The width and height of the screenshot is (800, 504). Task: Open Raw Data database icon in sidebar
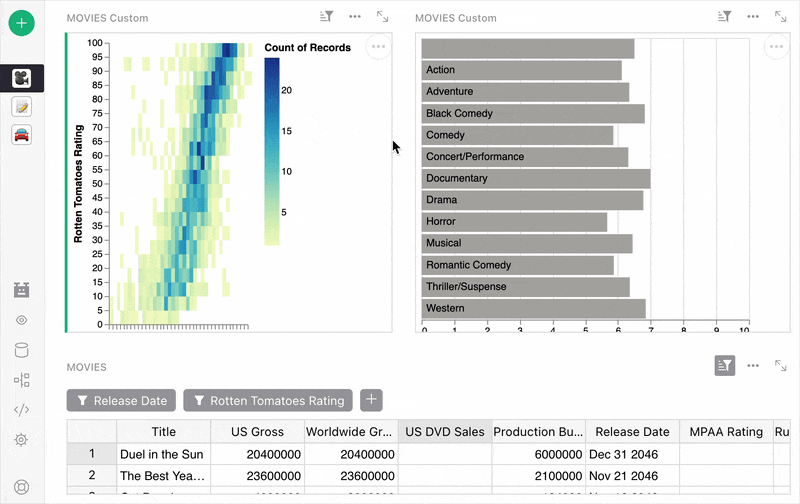(x=21, y=350)
